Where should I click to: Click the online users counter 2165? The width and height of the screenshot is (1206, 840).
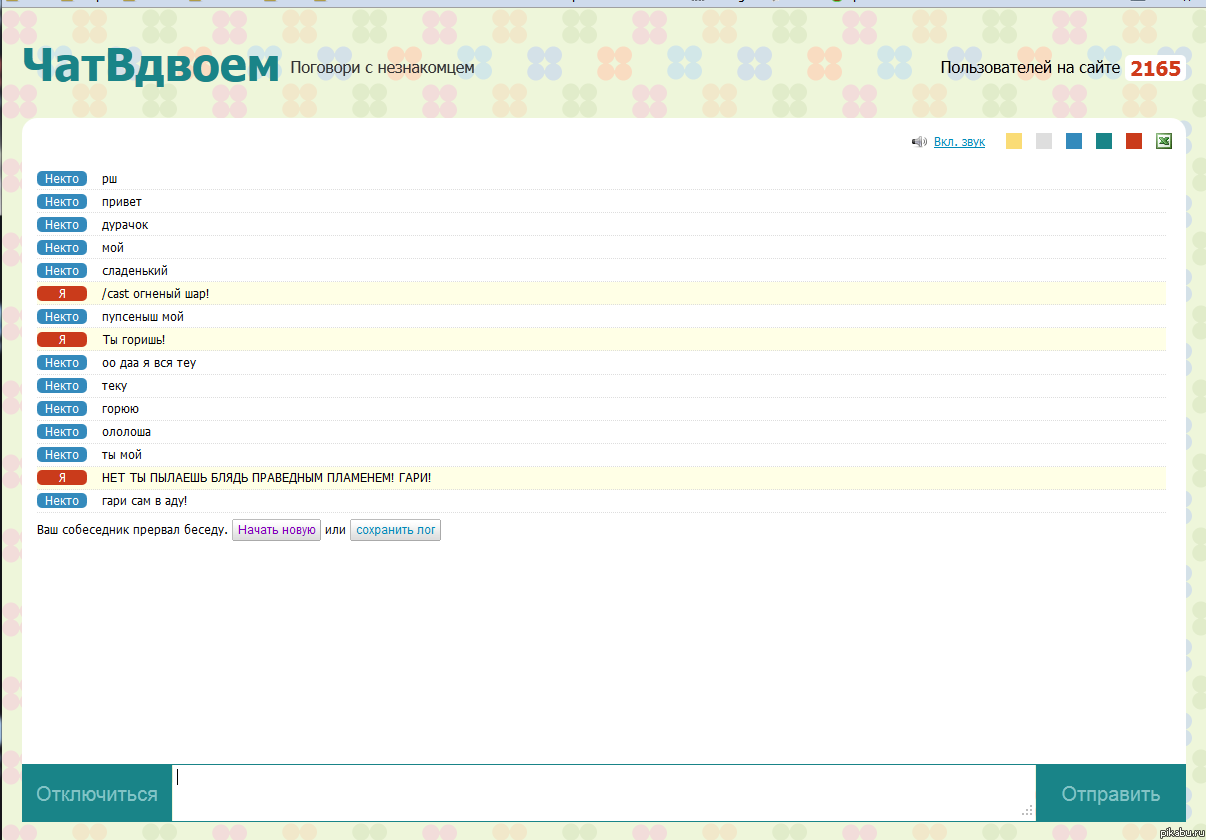1155,69
